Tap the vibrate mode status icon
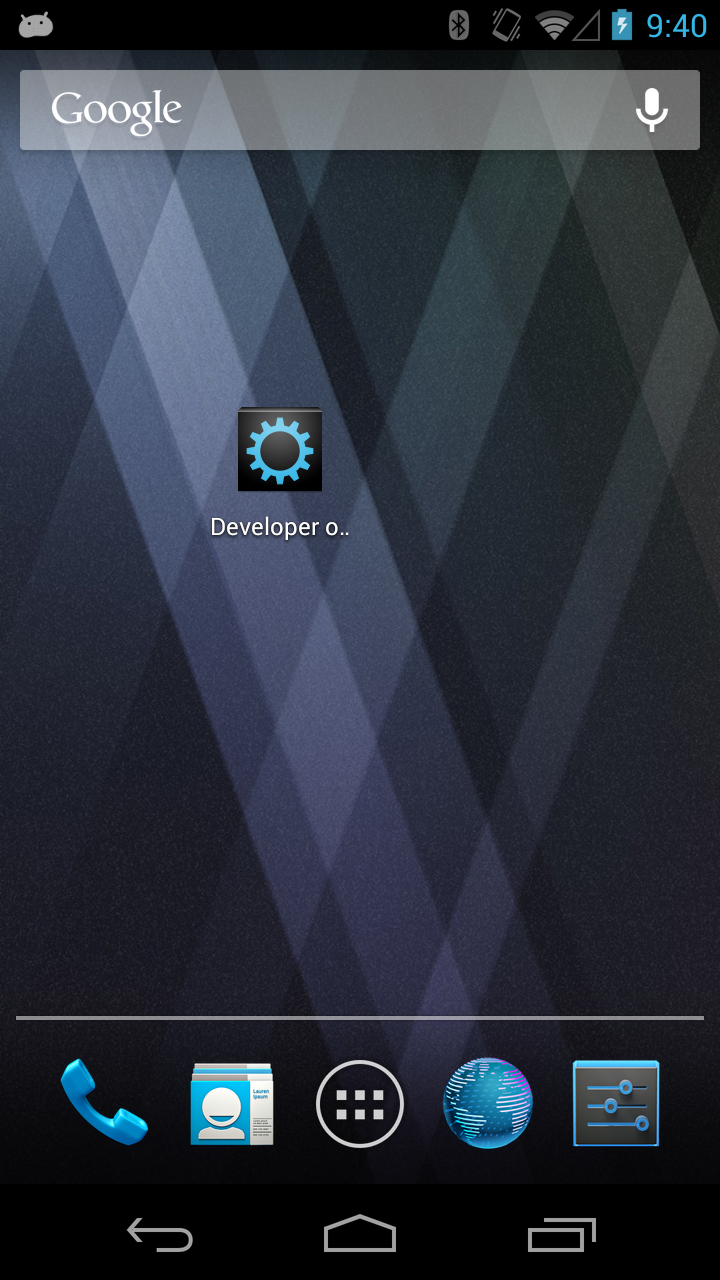 coord(507,25)
